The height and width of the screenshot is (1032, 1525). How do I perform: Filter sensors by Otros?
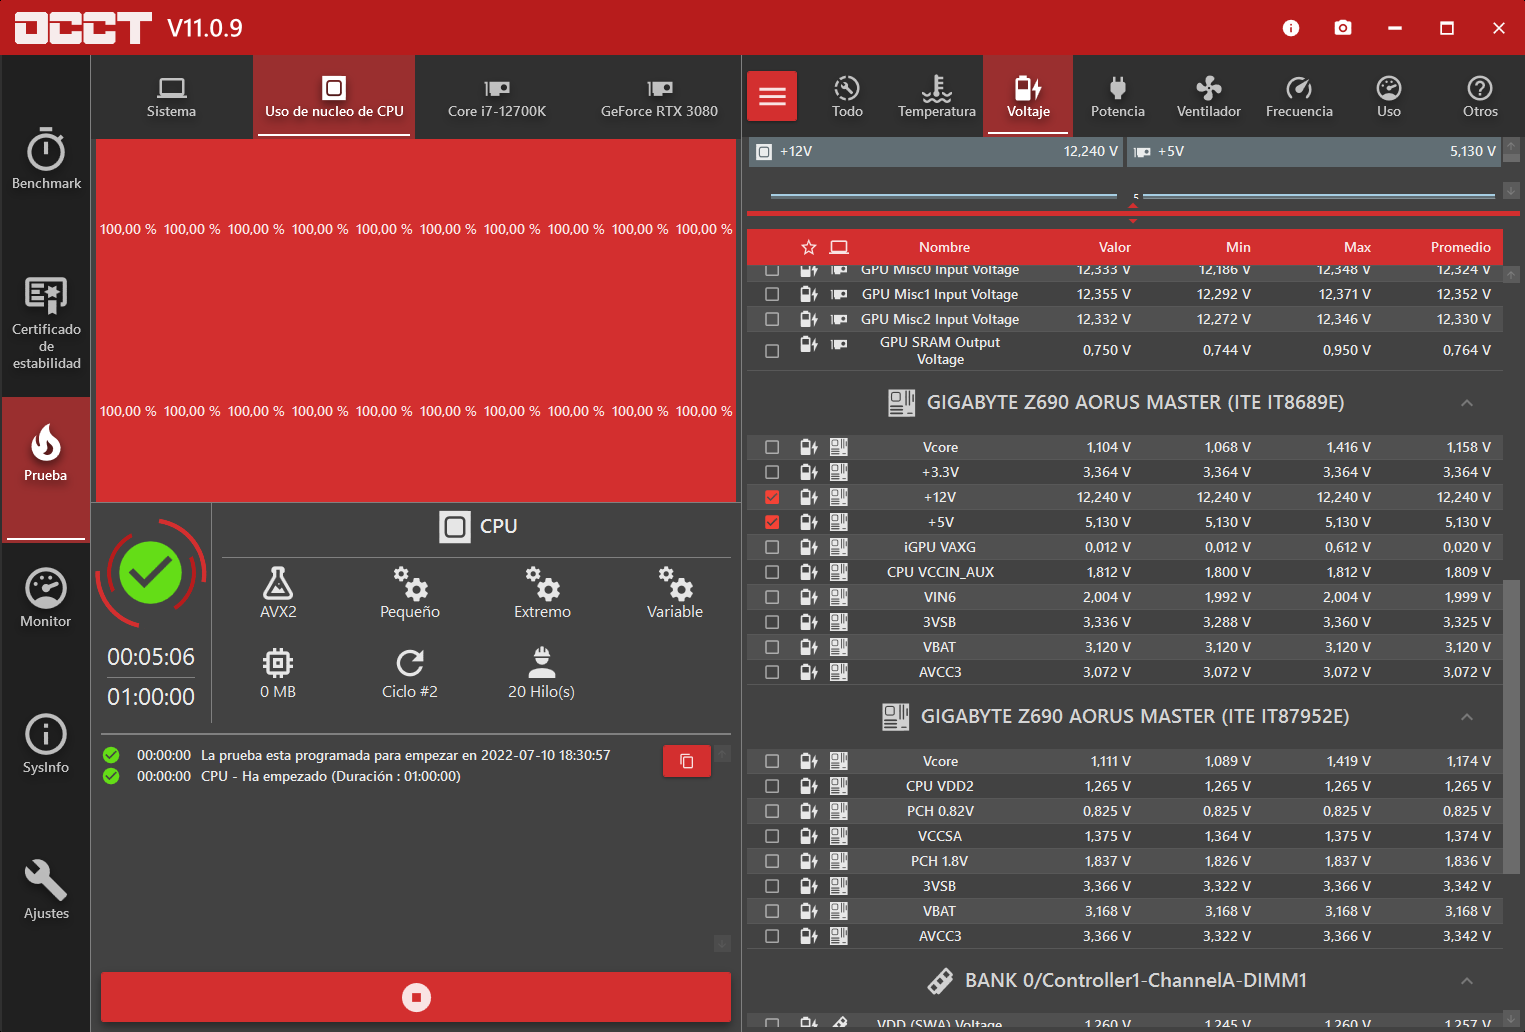pyautogui.click(x=1480, y=97)
